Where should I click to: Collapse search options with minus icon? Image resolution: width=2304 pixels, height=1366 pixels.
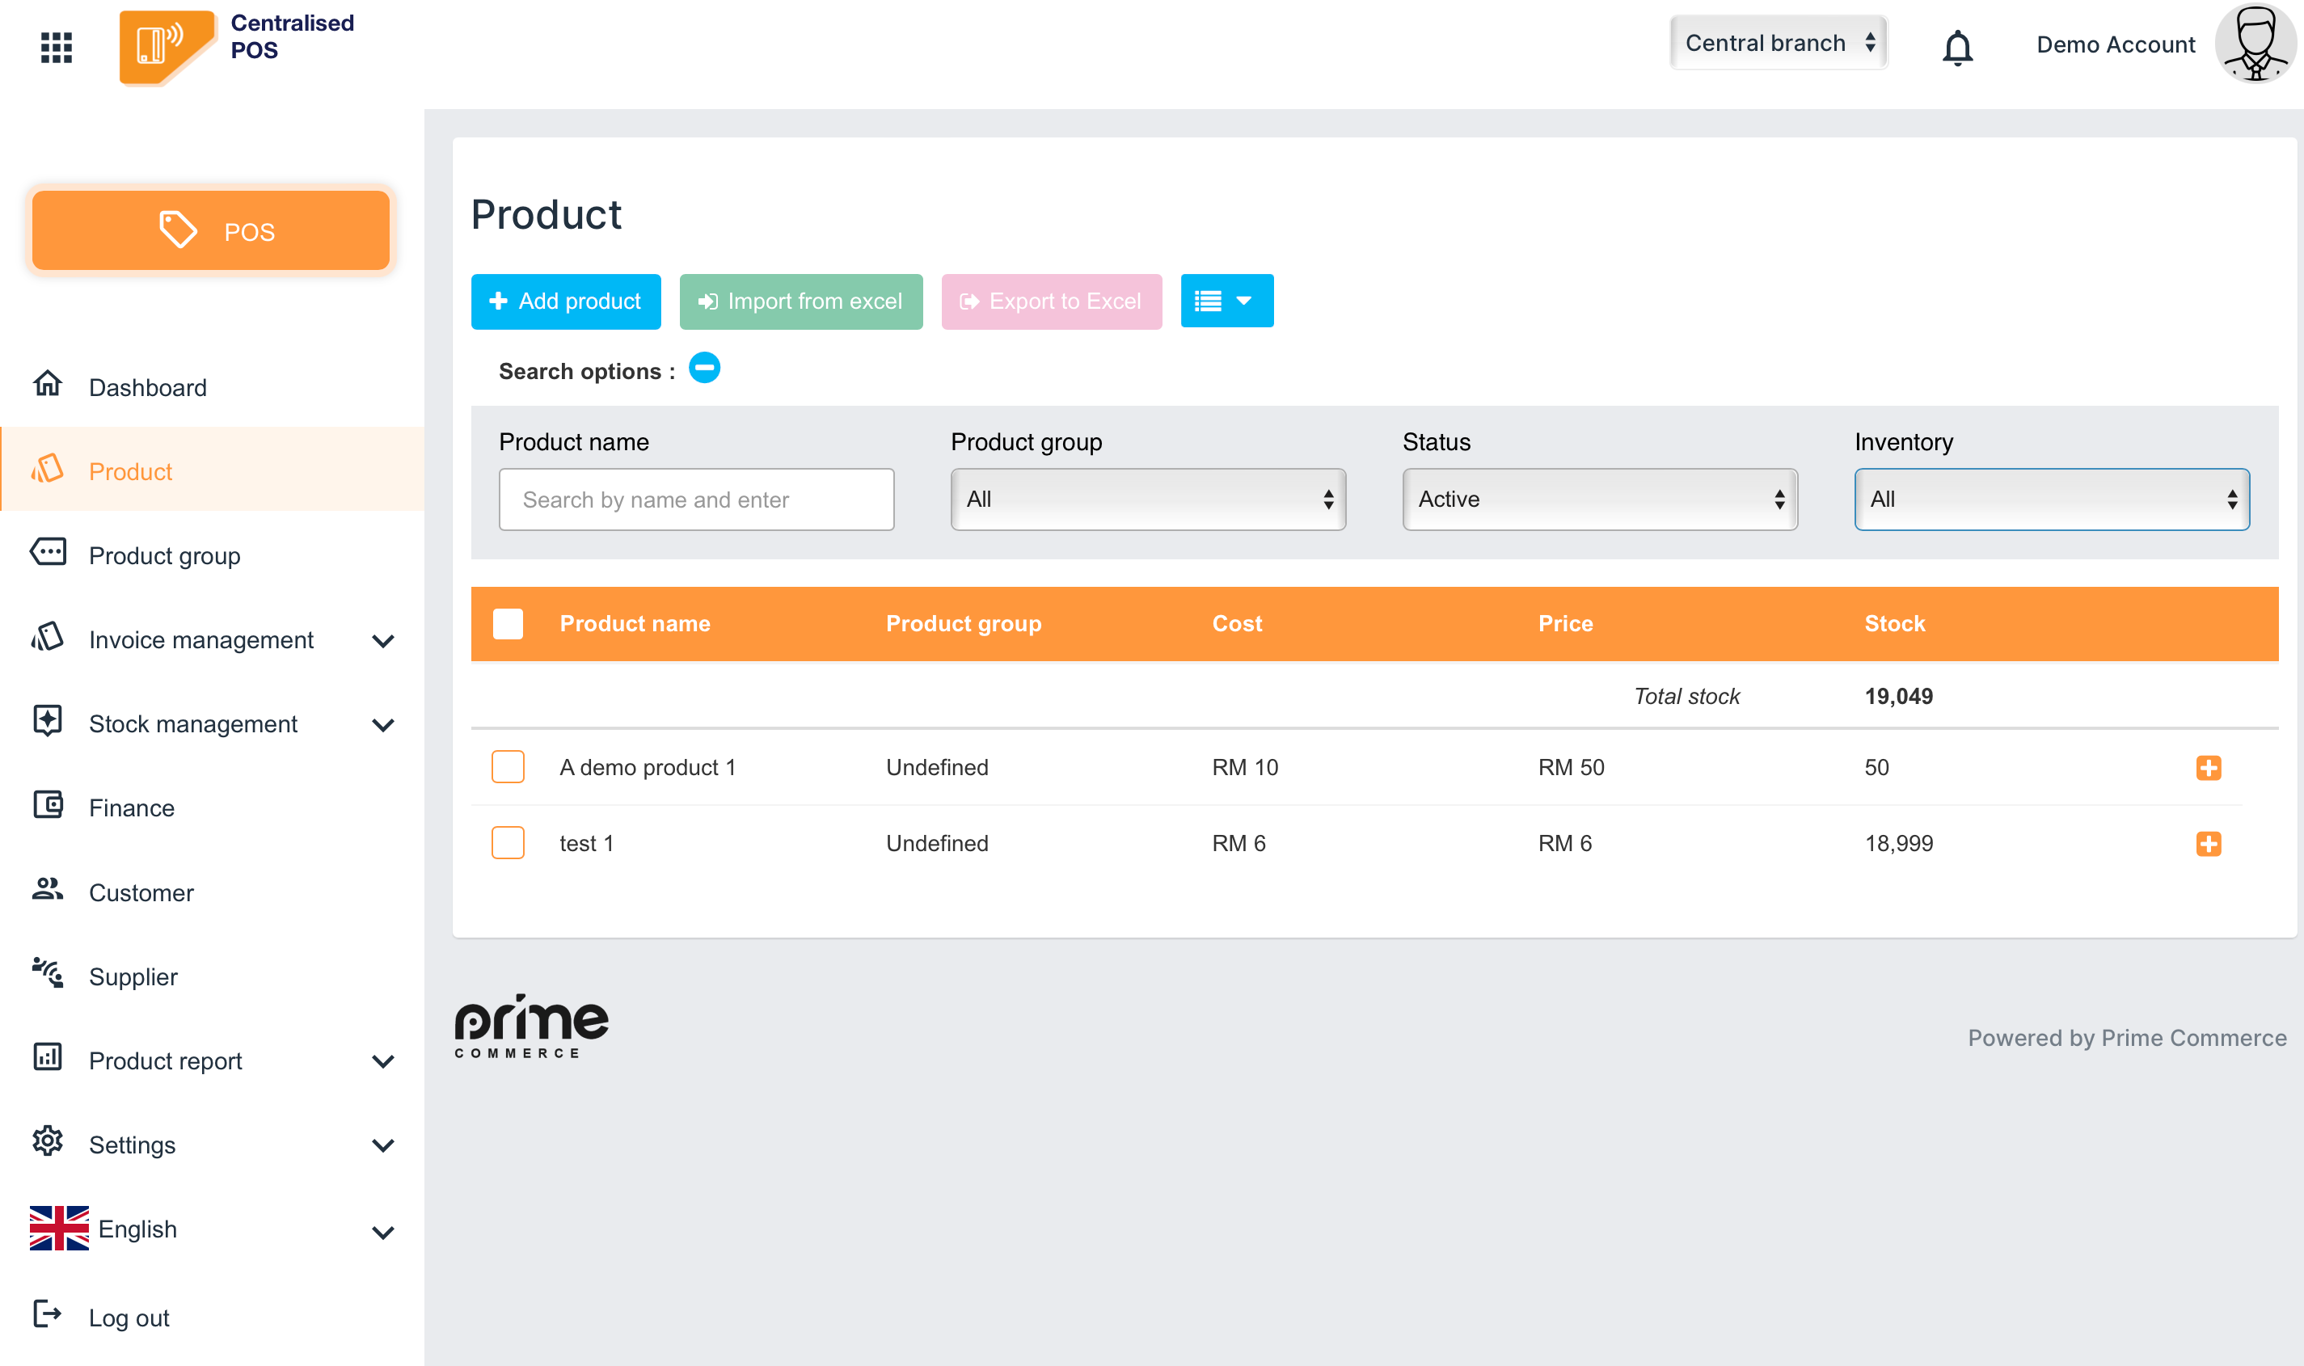[704, 369]
